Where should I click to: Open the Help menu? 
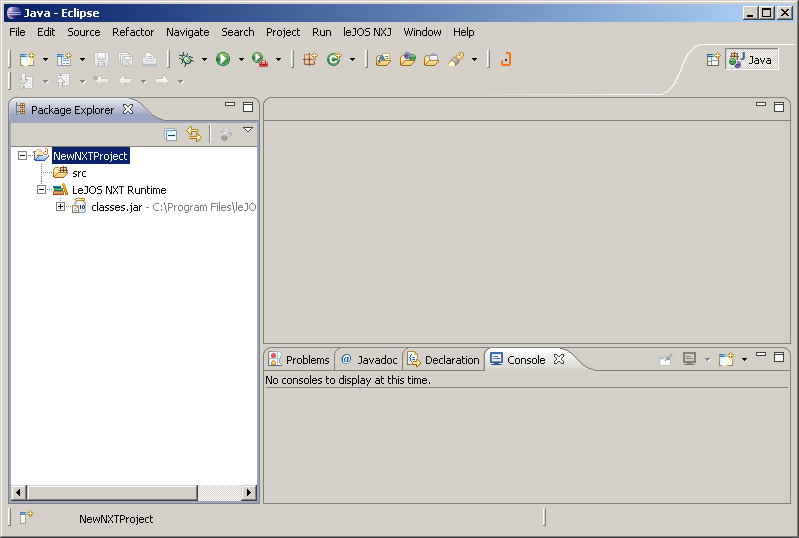[x=464, y=32]
